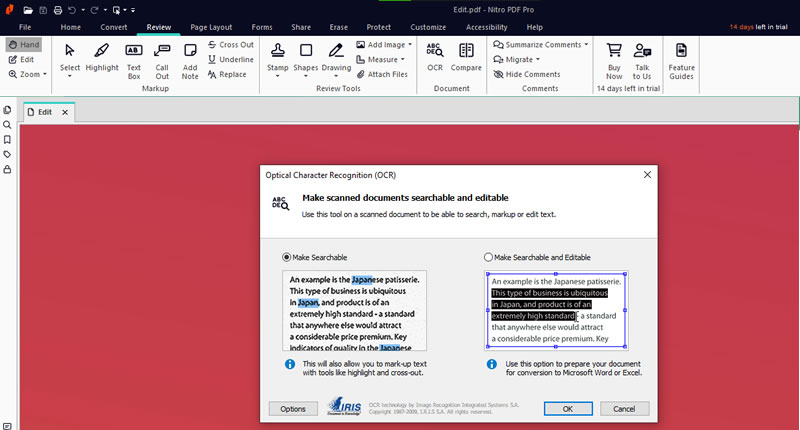This screenshot has width=800, height=430.
Task: Open the Erase ribbon tab
Action: coord(338,27)
